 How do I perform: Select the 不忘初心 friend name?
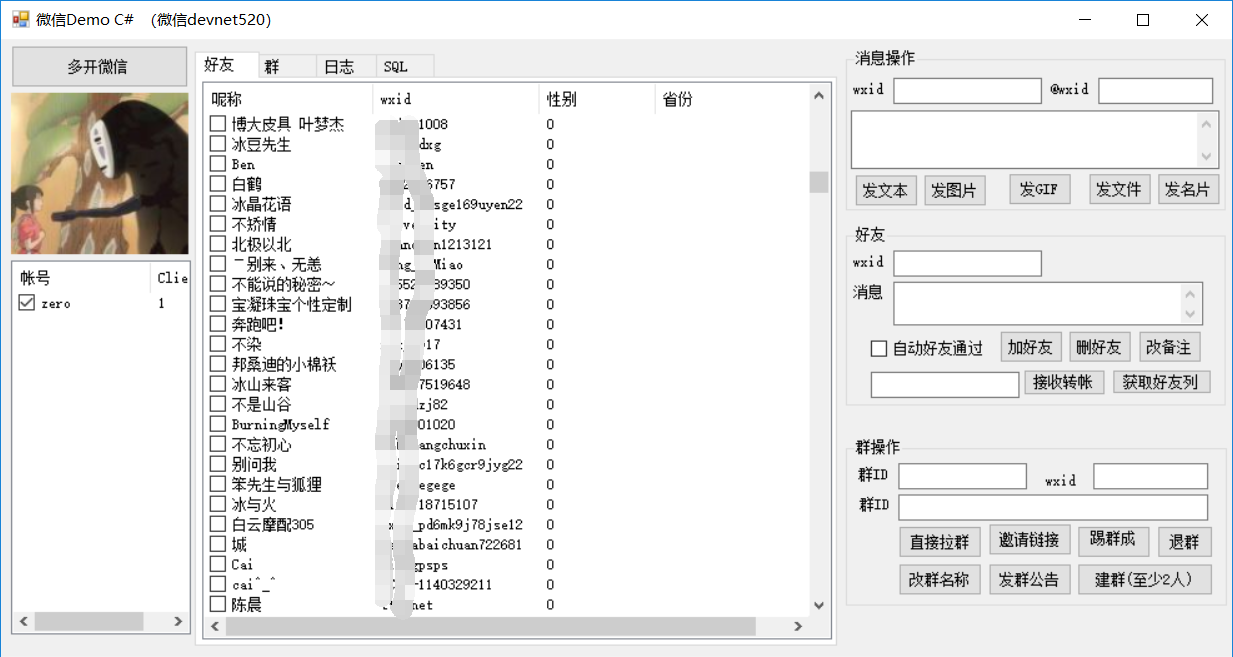click(x=262, y=444)
